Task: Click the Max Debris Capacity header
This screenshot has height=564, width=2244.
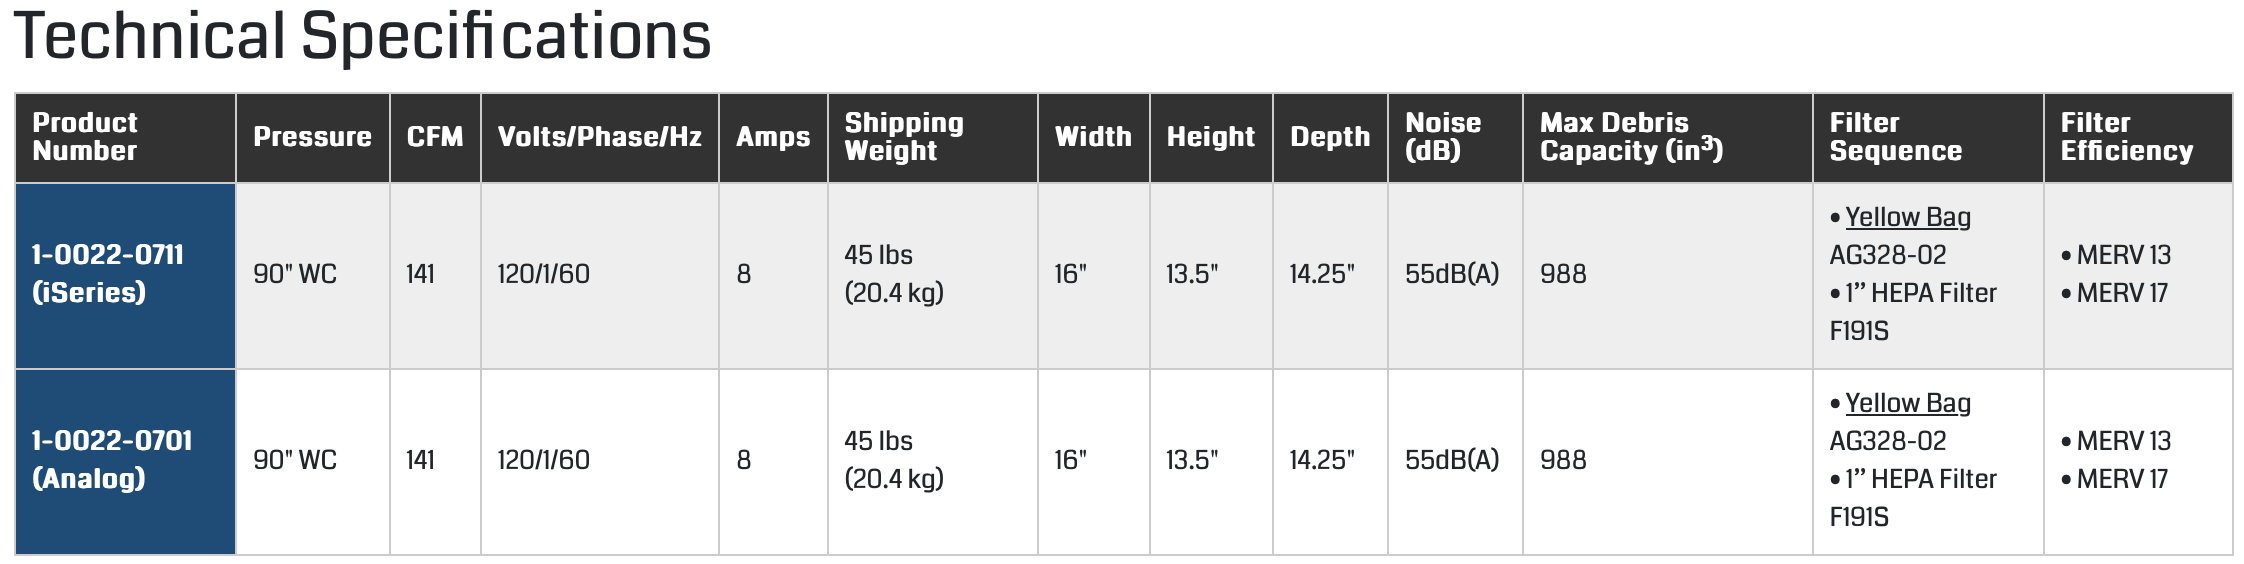Action: pos(1631,137)
